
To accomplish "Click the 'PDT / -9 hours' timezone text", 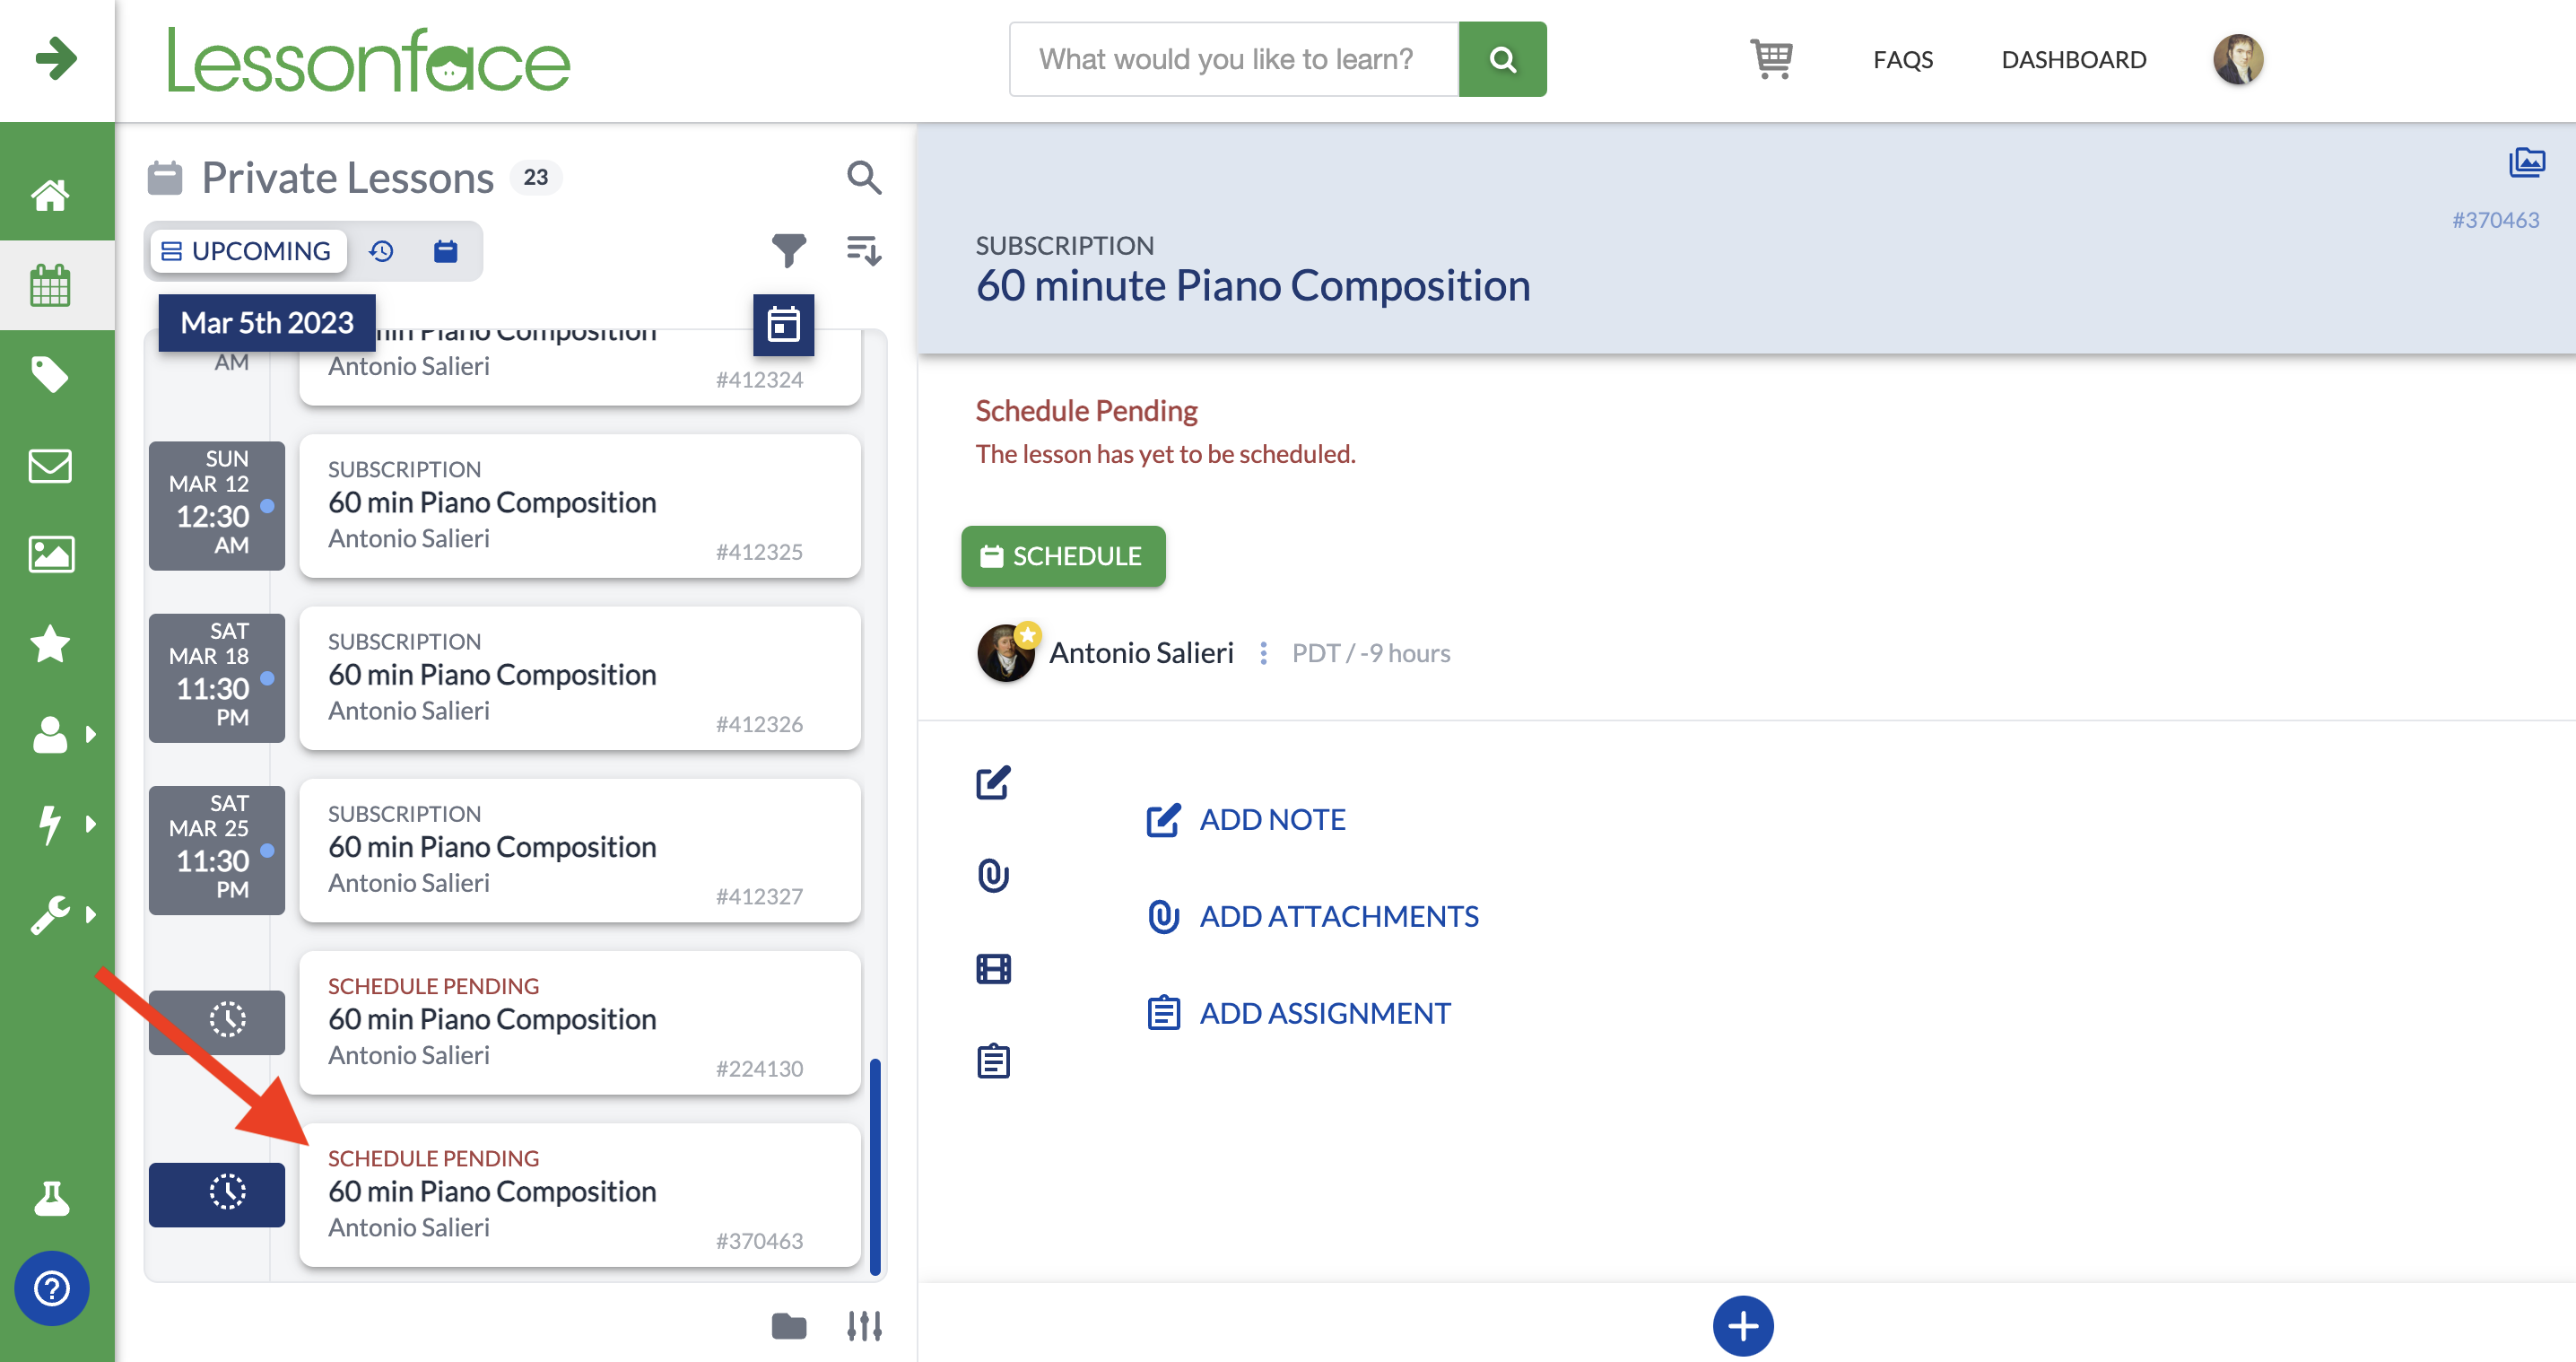I will (1371, 653).
